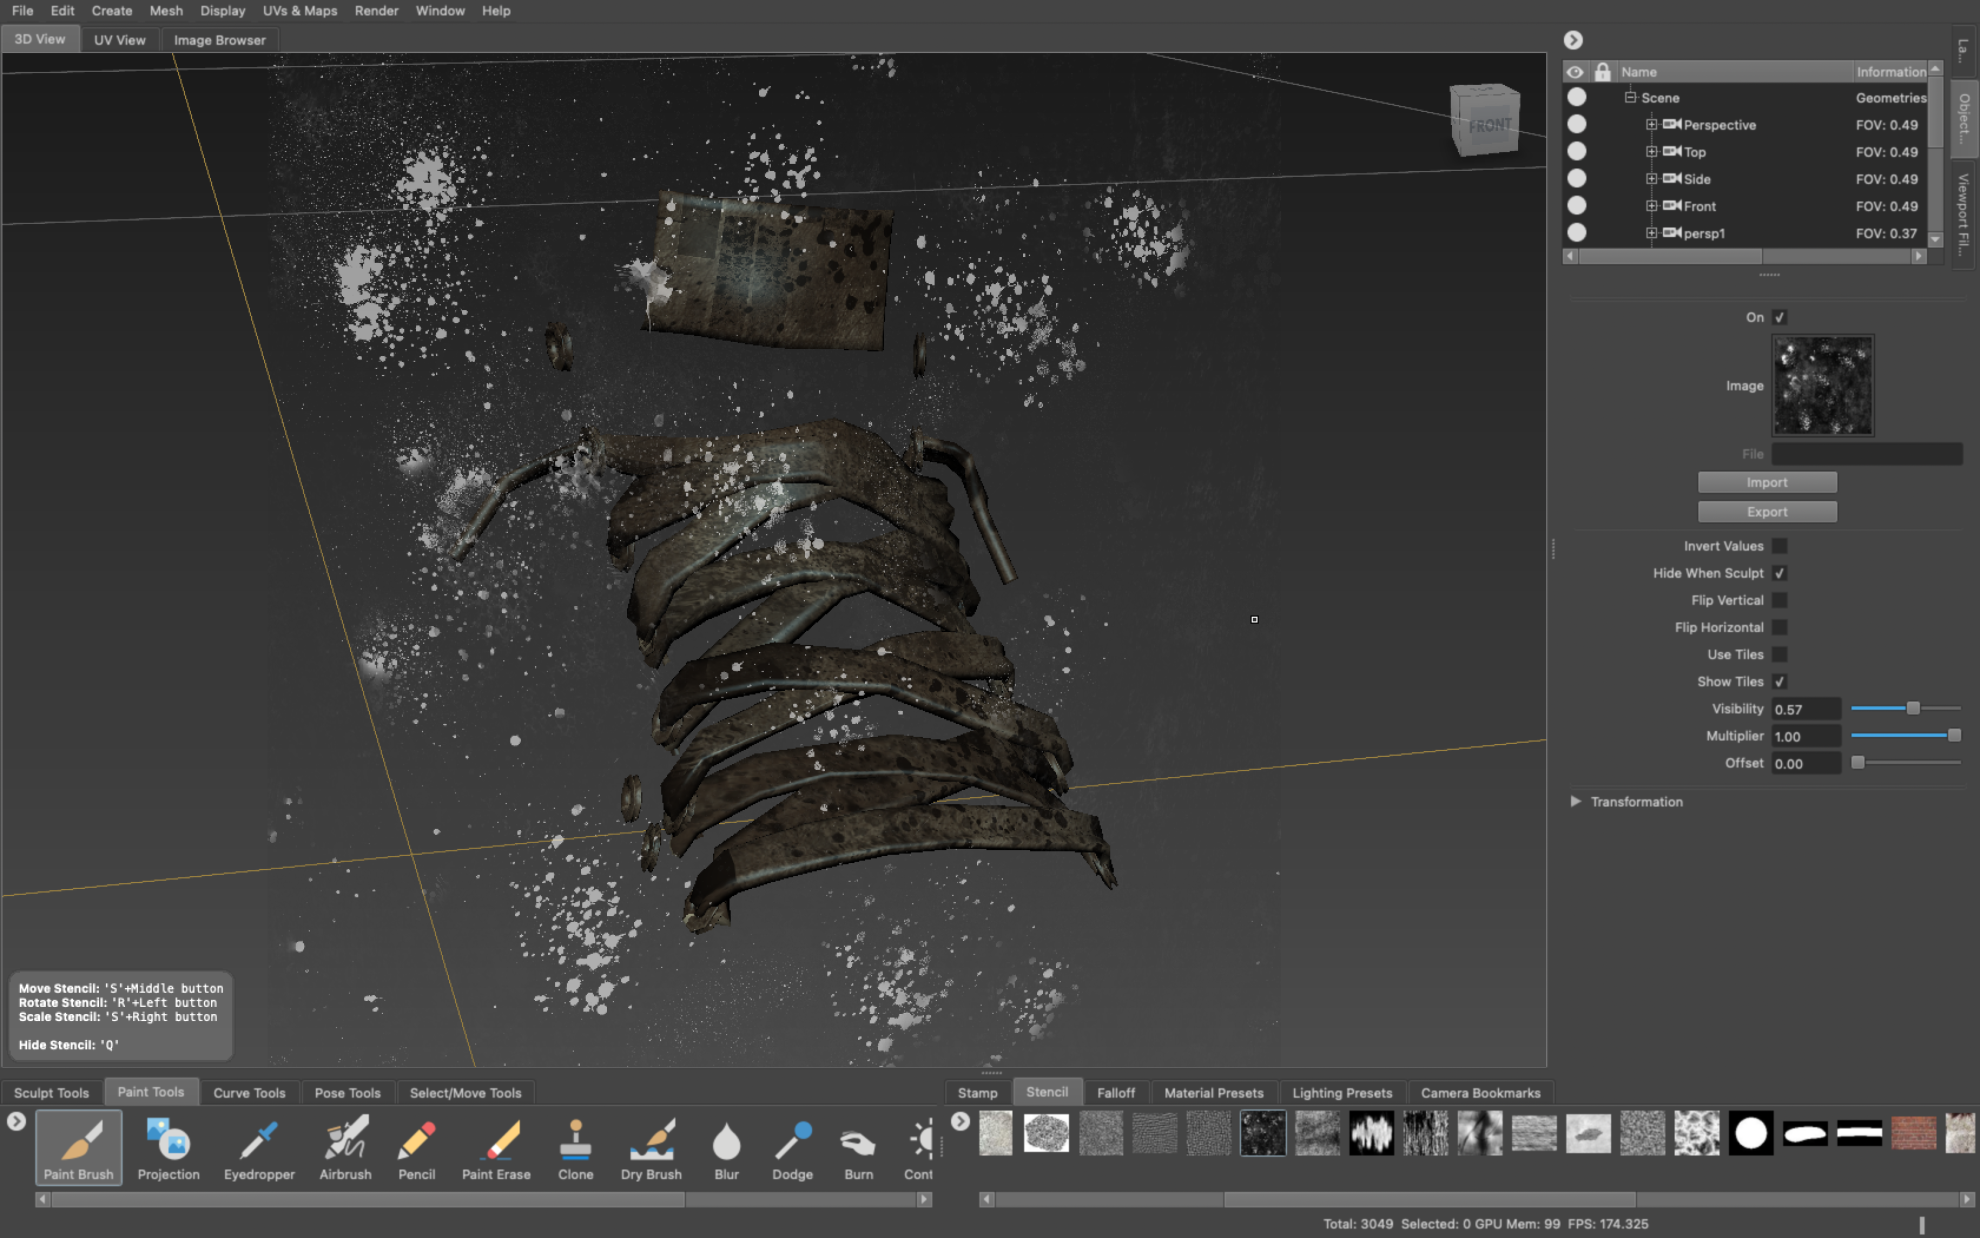Click the Export button

tap(1766, 511)
